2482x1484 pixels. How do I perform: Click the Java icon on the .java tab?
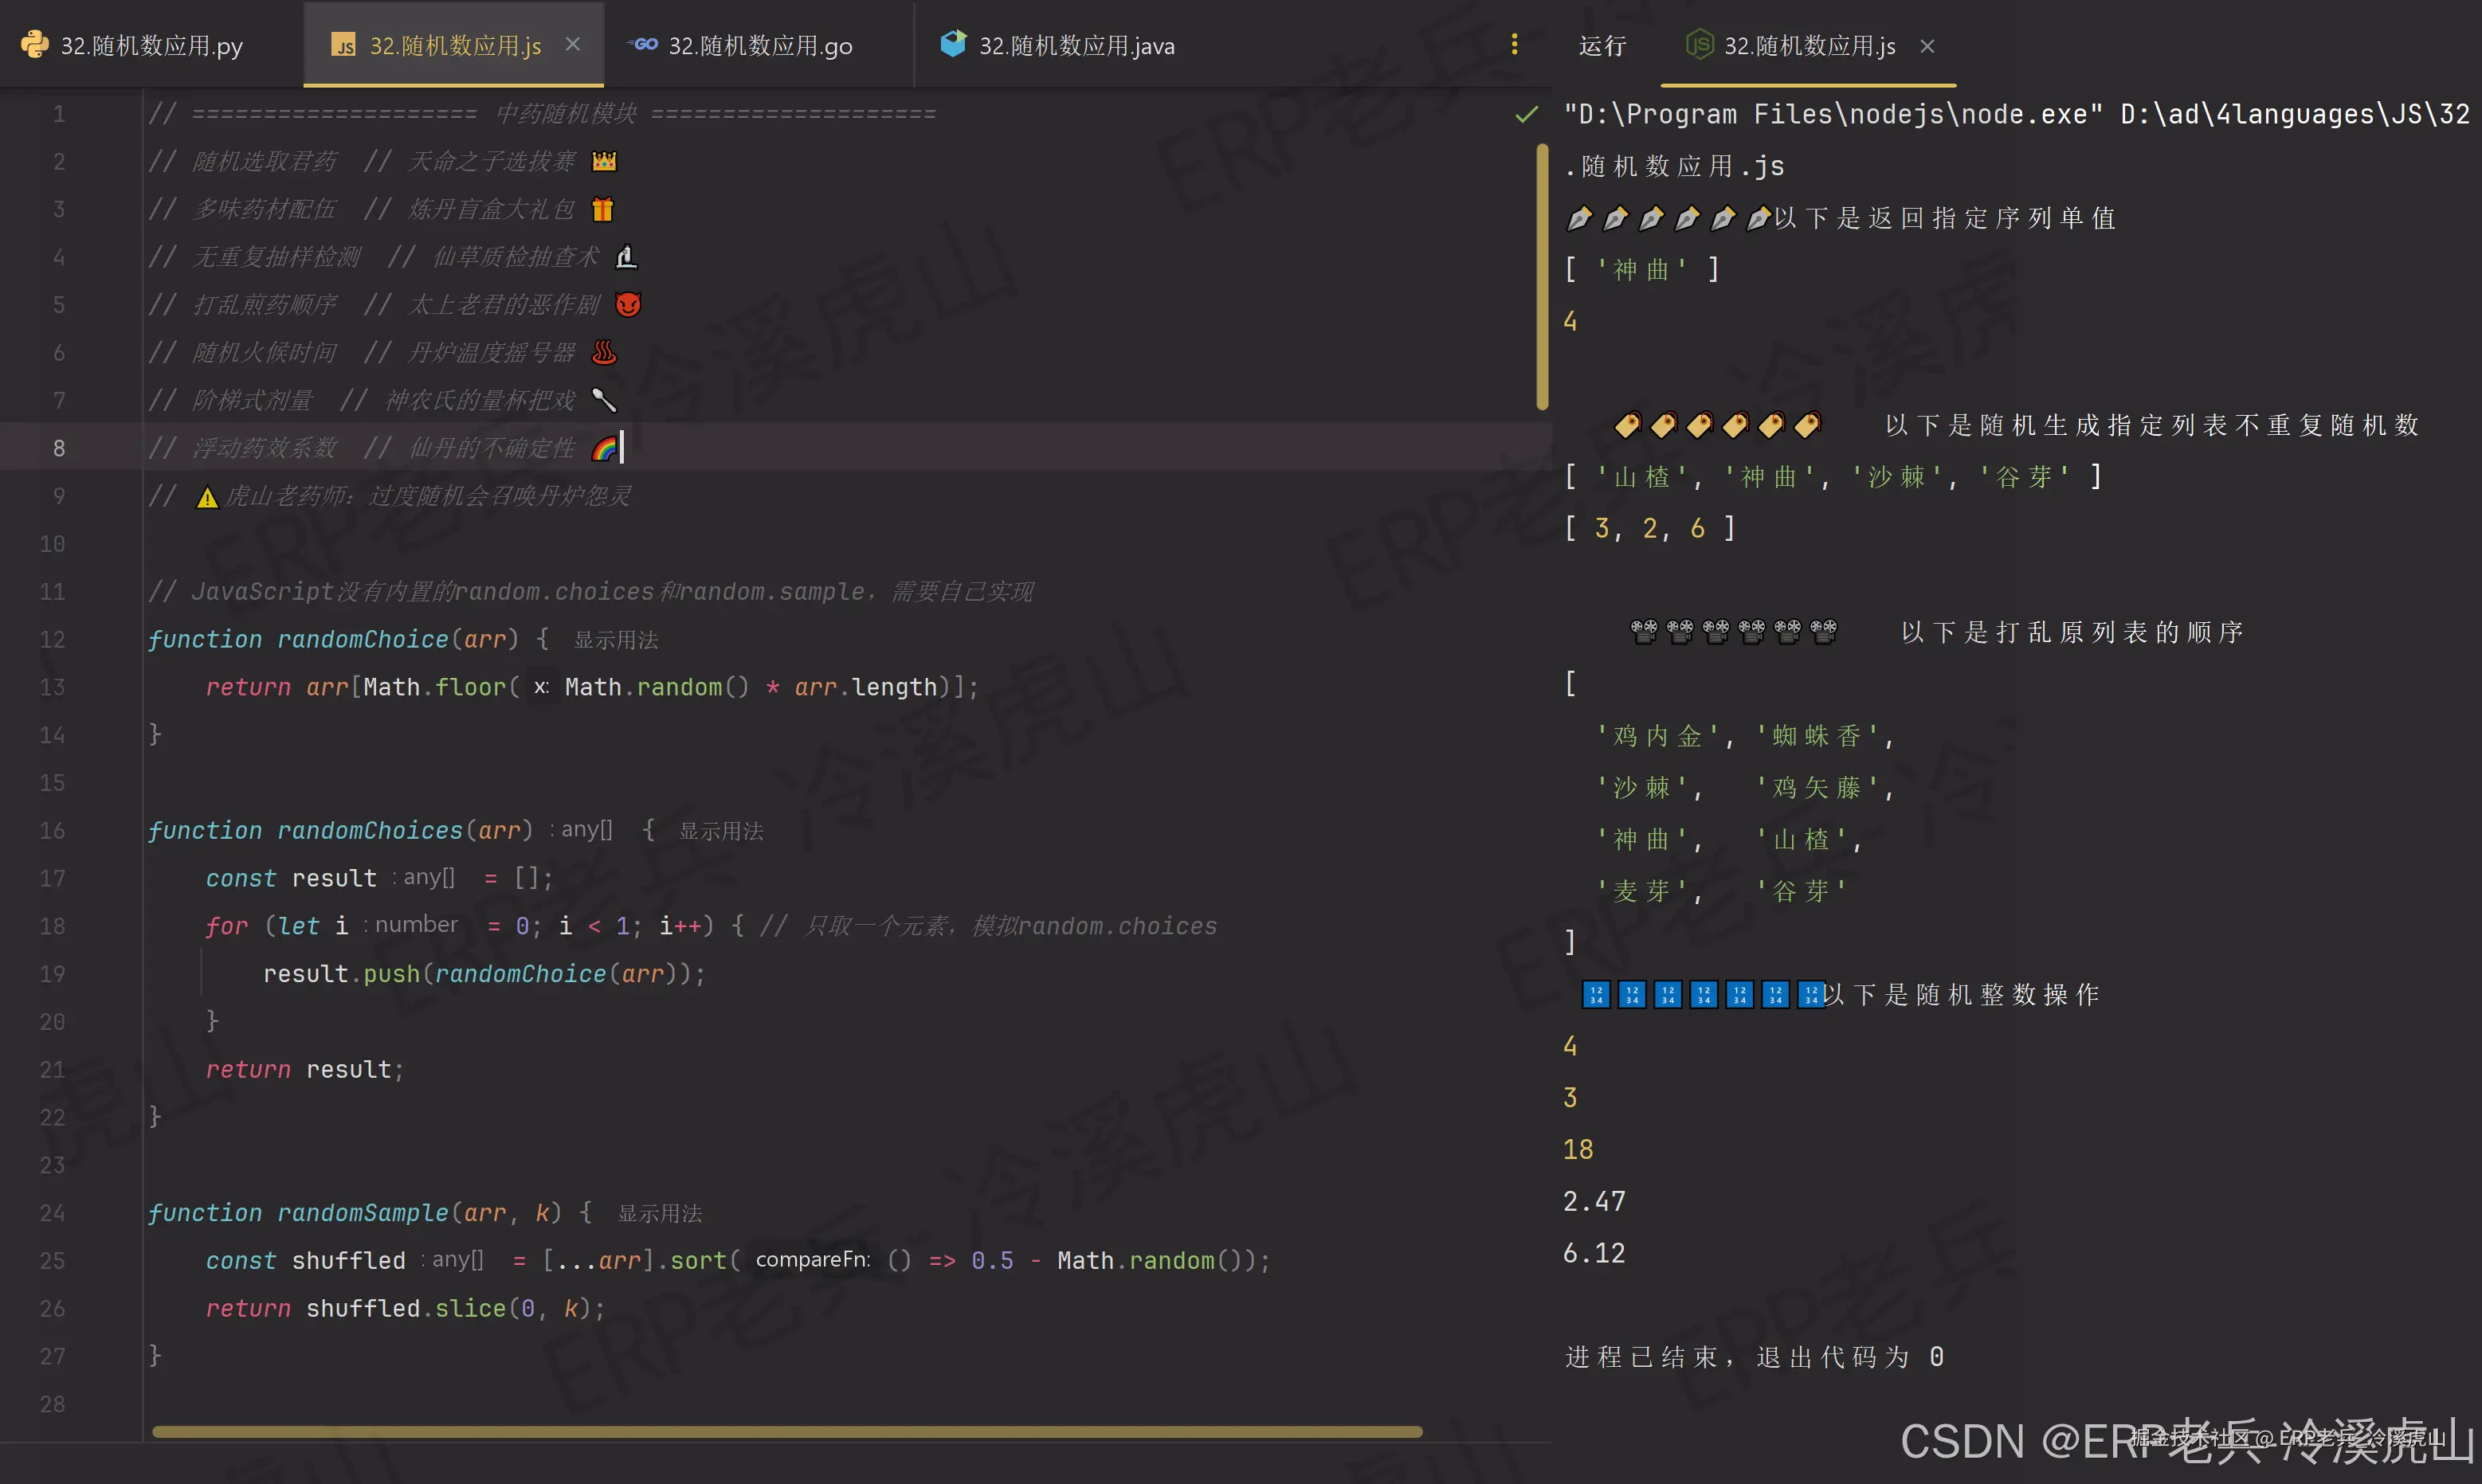(953, 44)
